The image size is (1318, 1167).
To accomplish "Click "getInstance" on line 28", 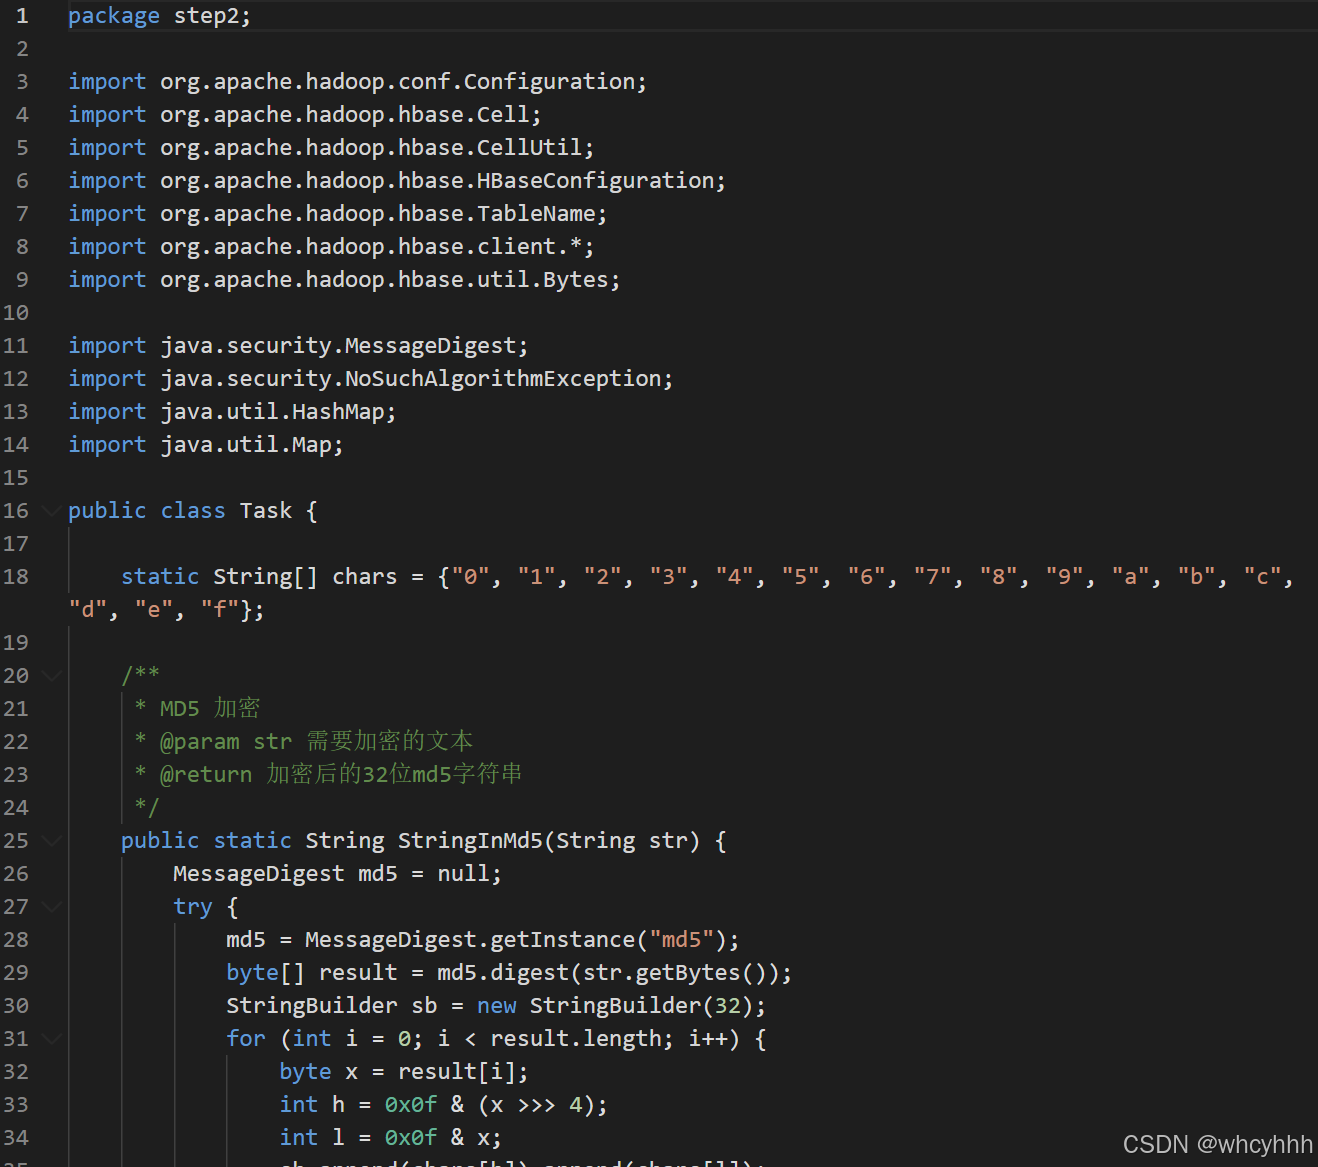I will (562, 940).
